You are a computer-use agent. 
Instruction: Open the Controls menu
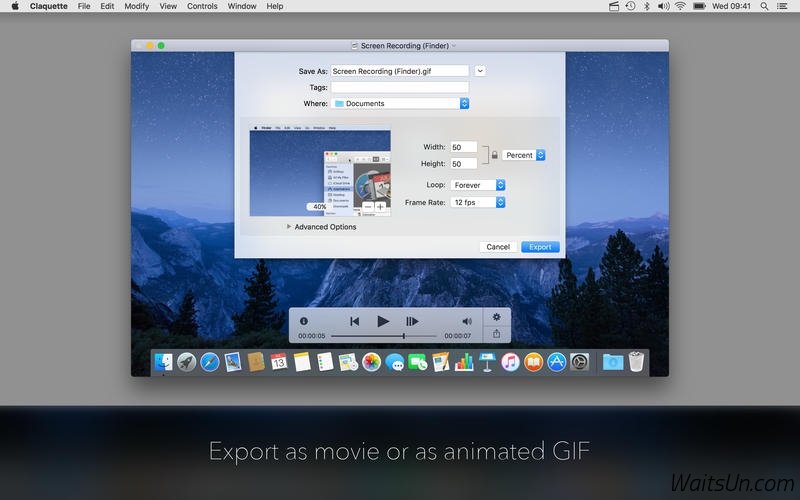click(202, 6)
